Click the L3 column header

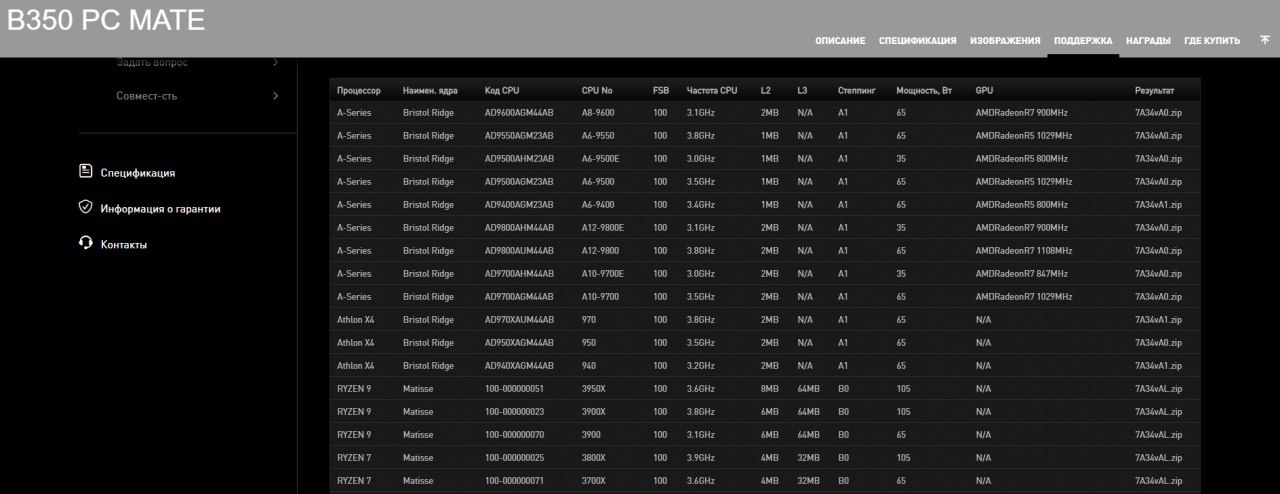point(803,90)
